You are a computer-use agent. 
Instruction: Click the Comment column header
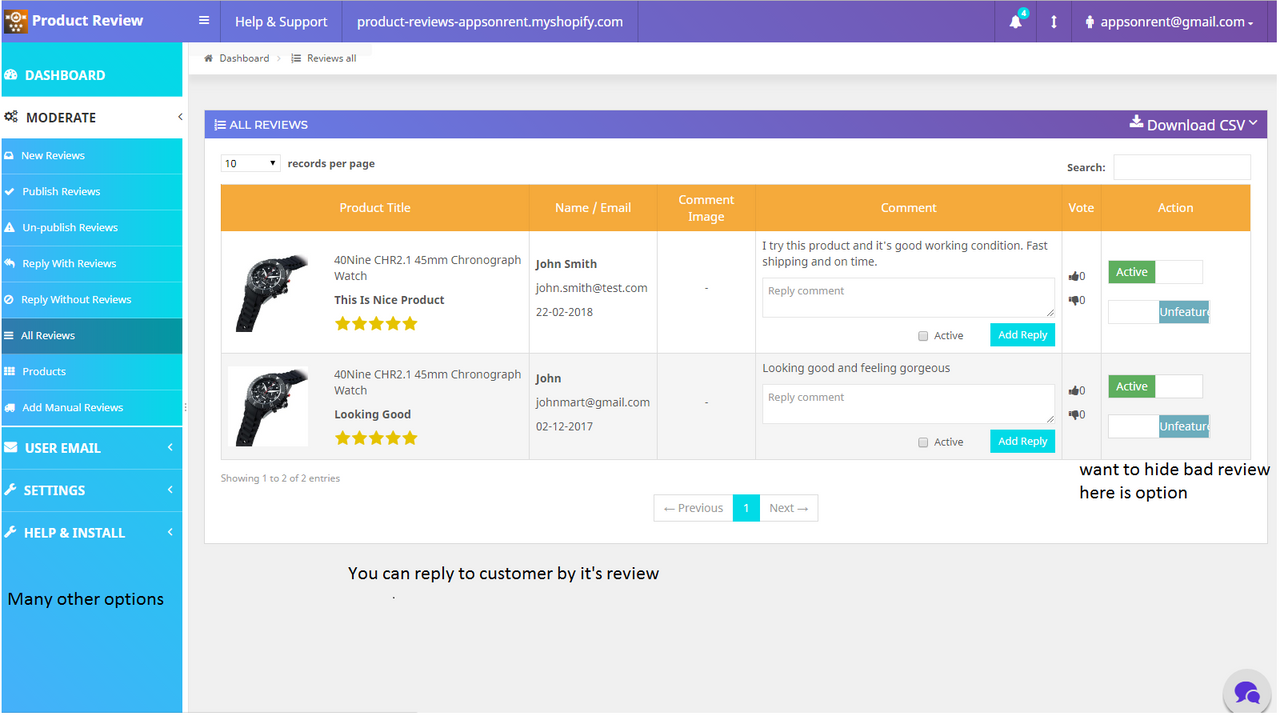click(x=908, y=208)
